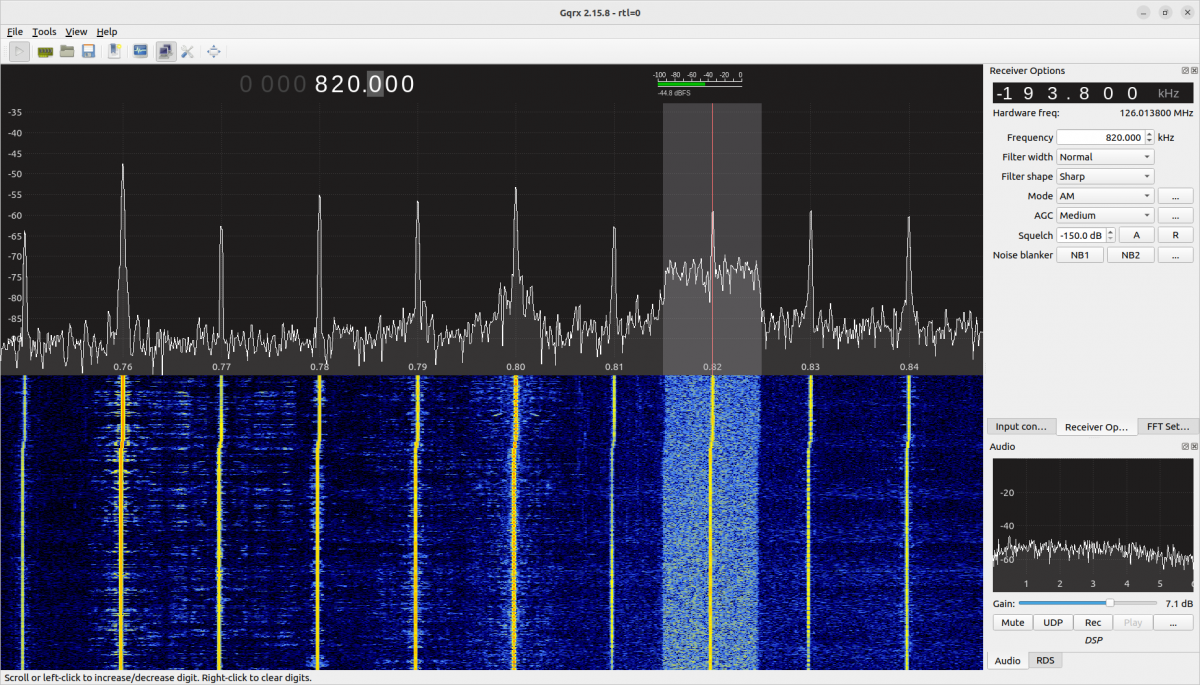The height and width of the screenshot is (685, 1200).
Task: Switch to the FFT Settings tab
Action: 1167,426
